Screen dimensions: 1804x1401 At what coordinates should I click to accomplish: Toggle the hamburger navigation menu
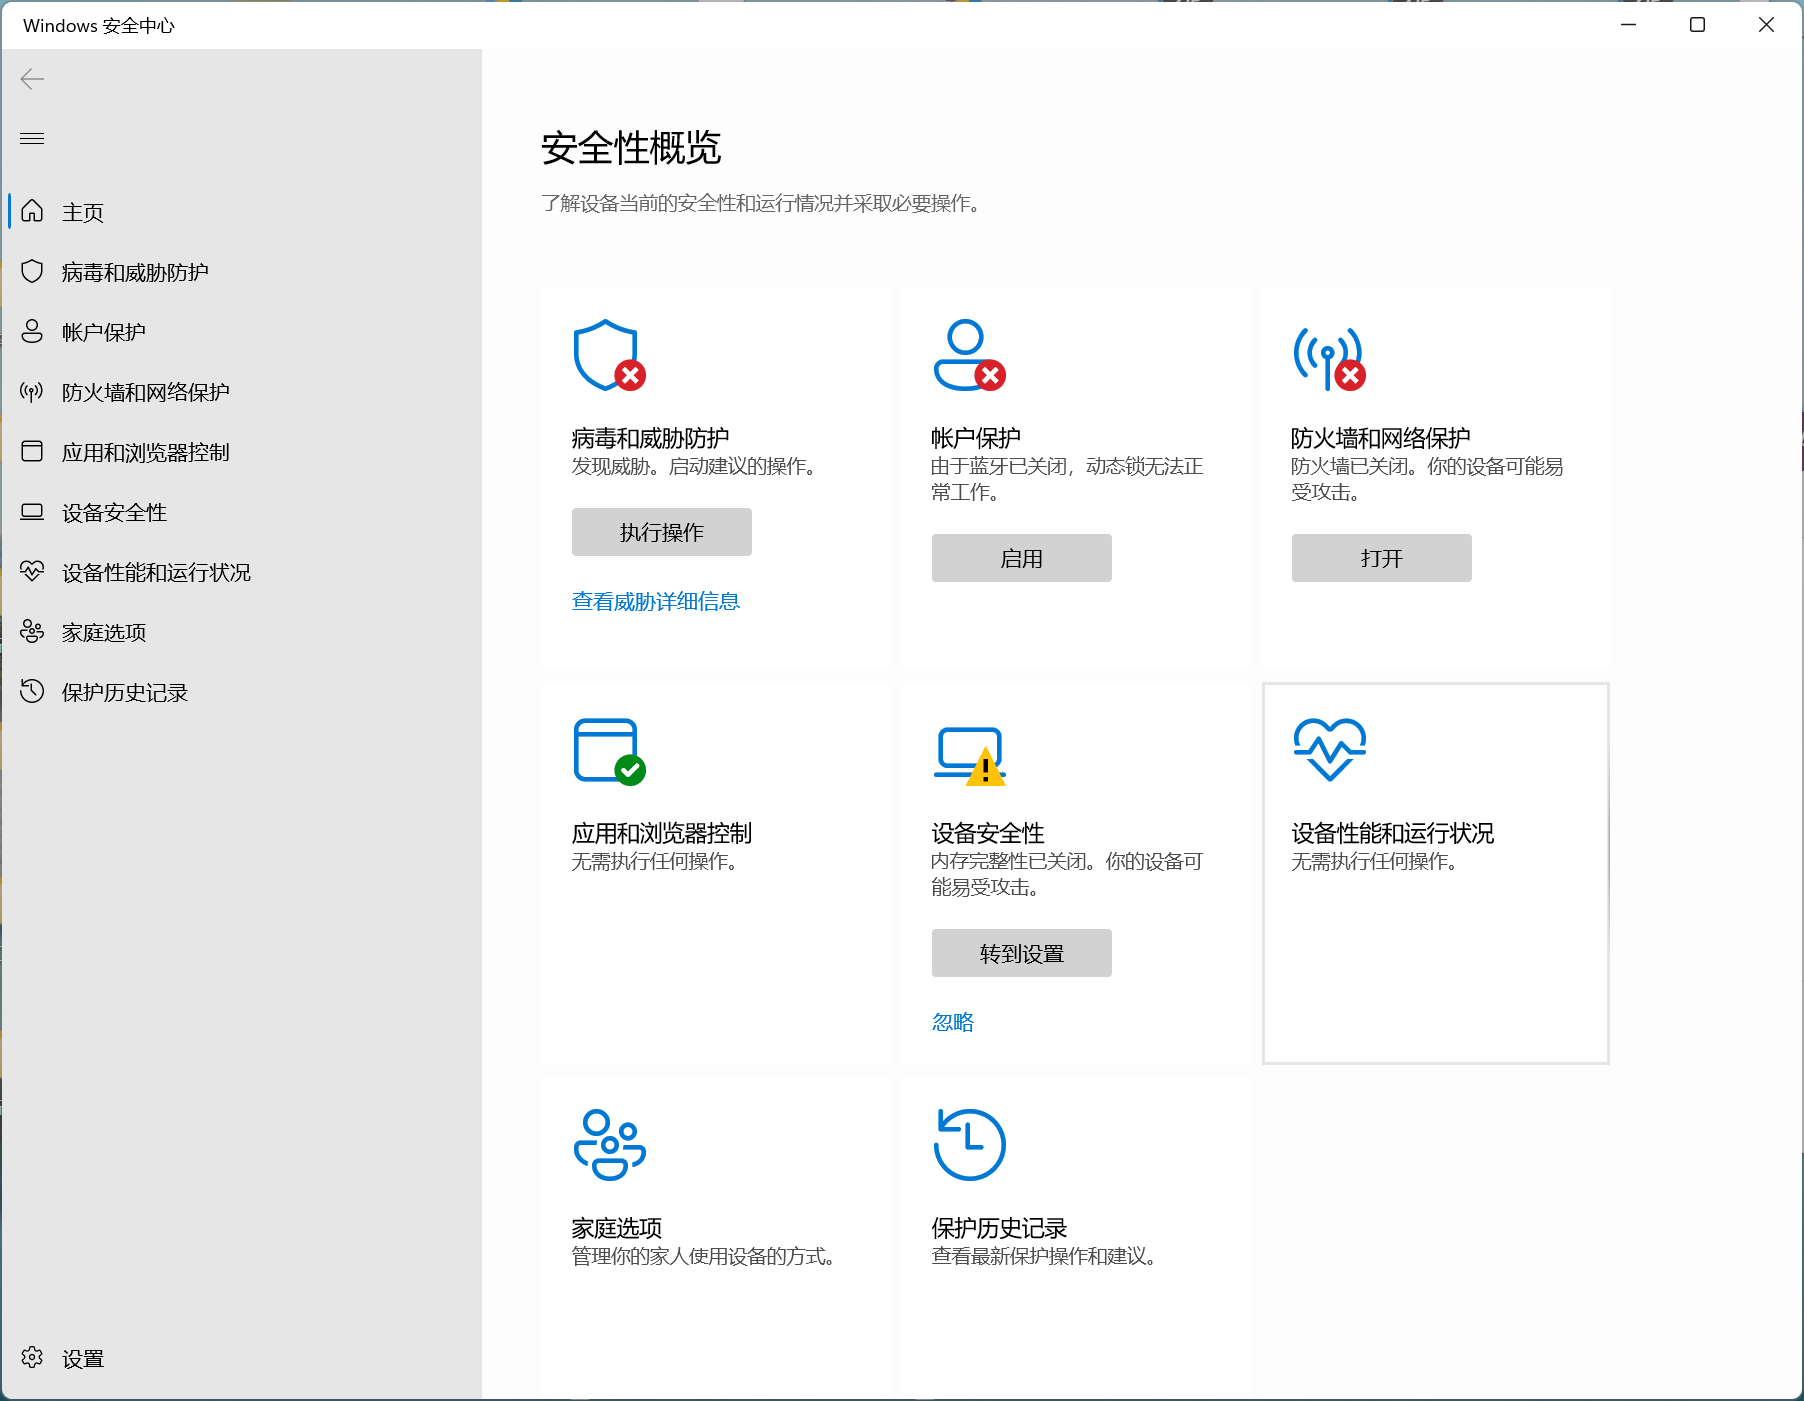pos(32,138)
